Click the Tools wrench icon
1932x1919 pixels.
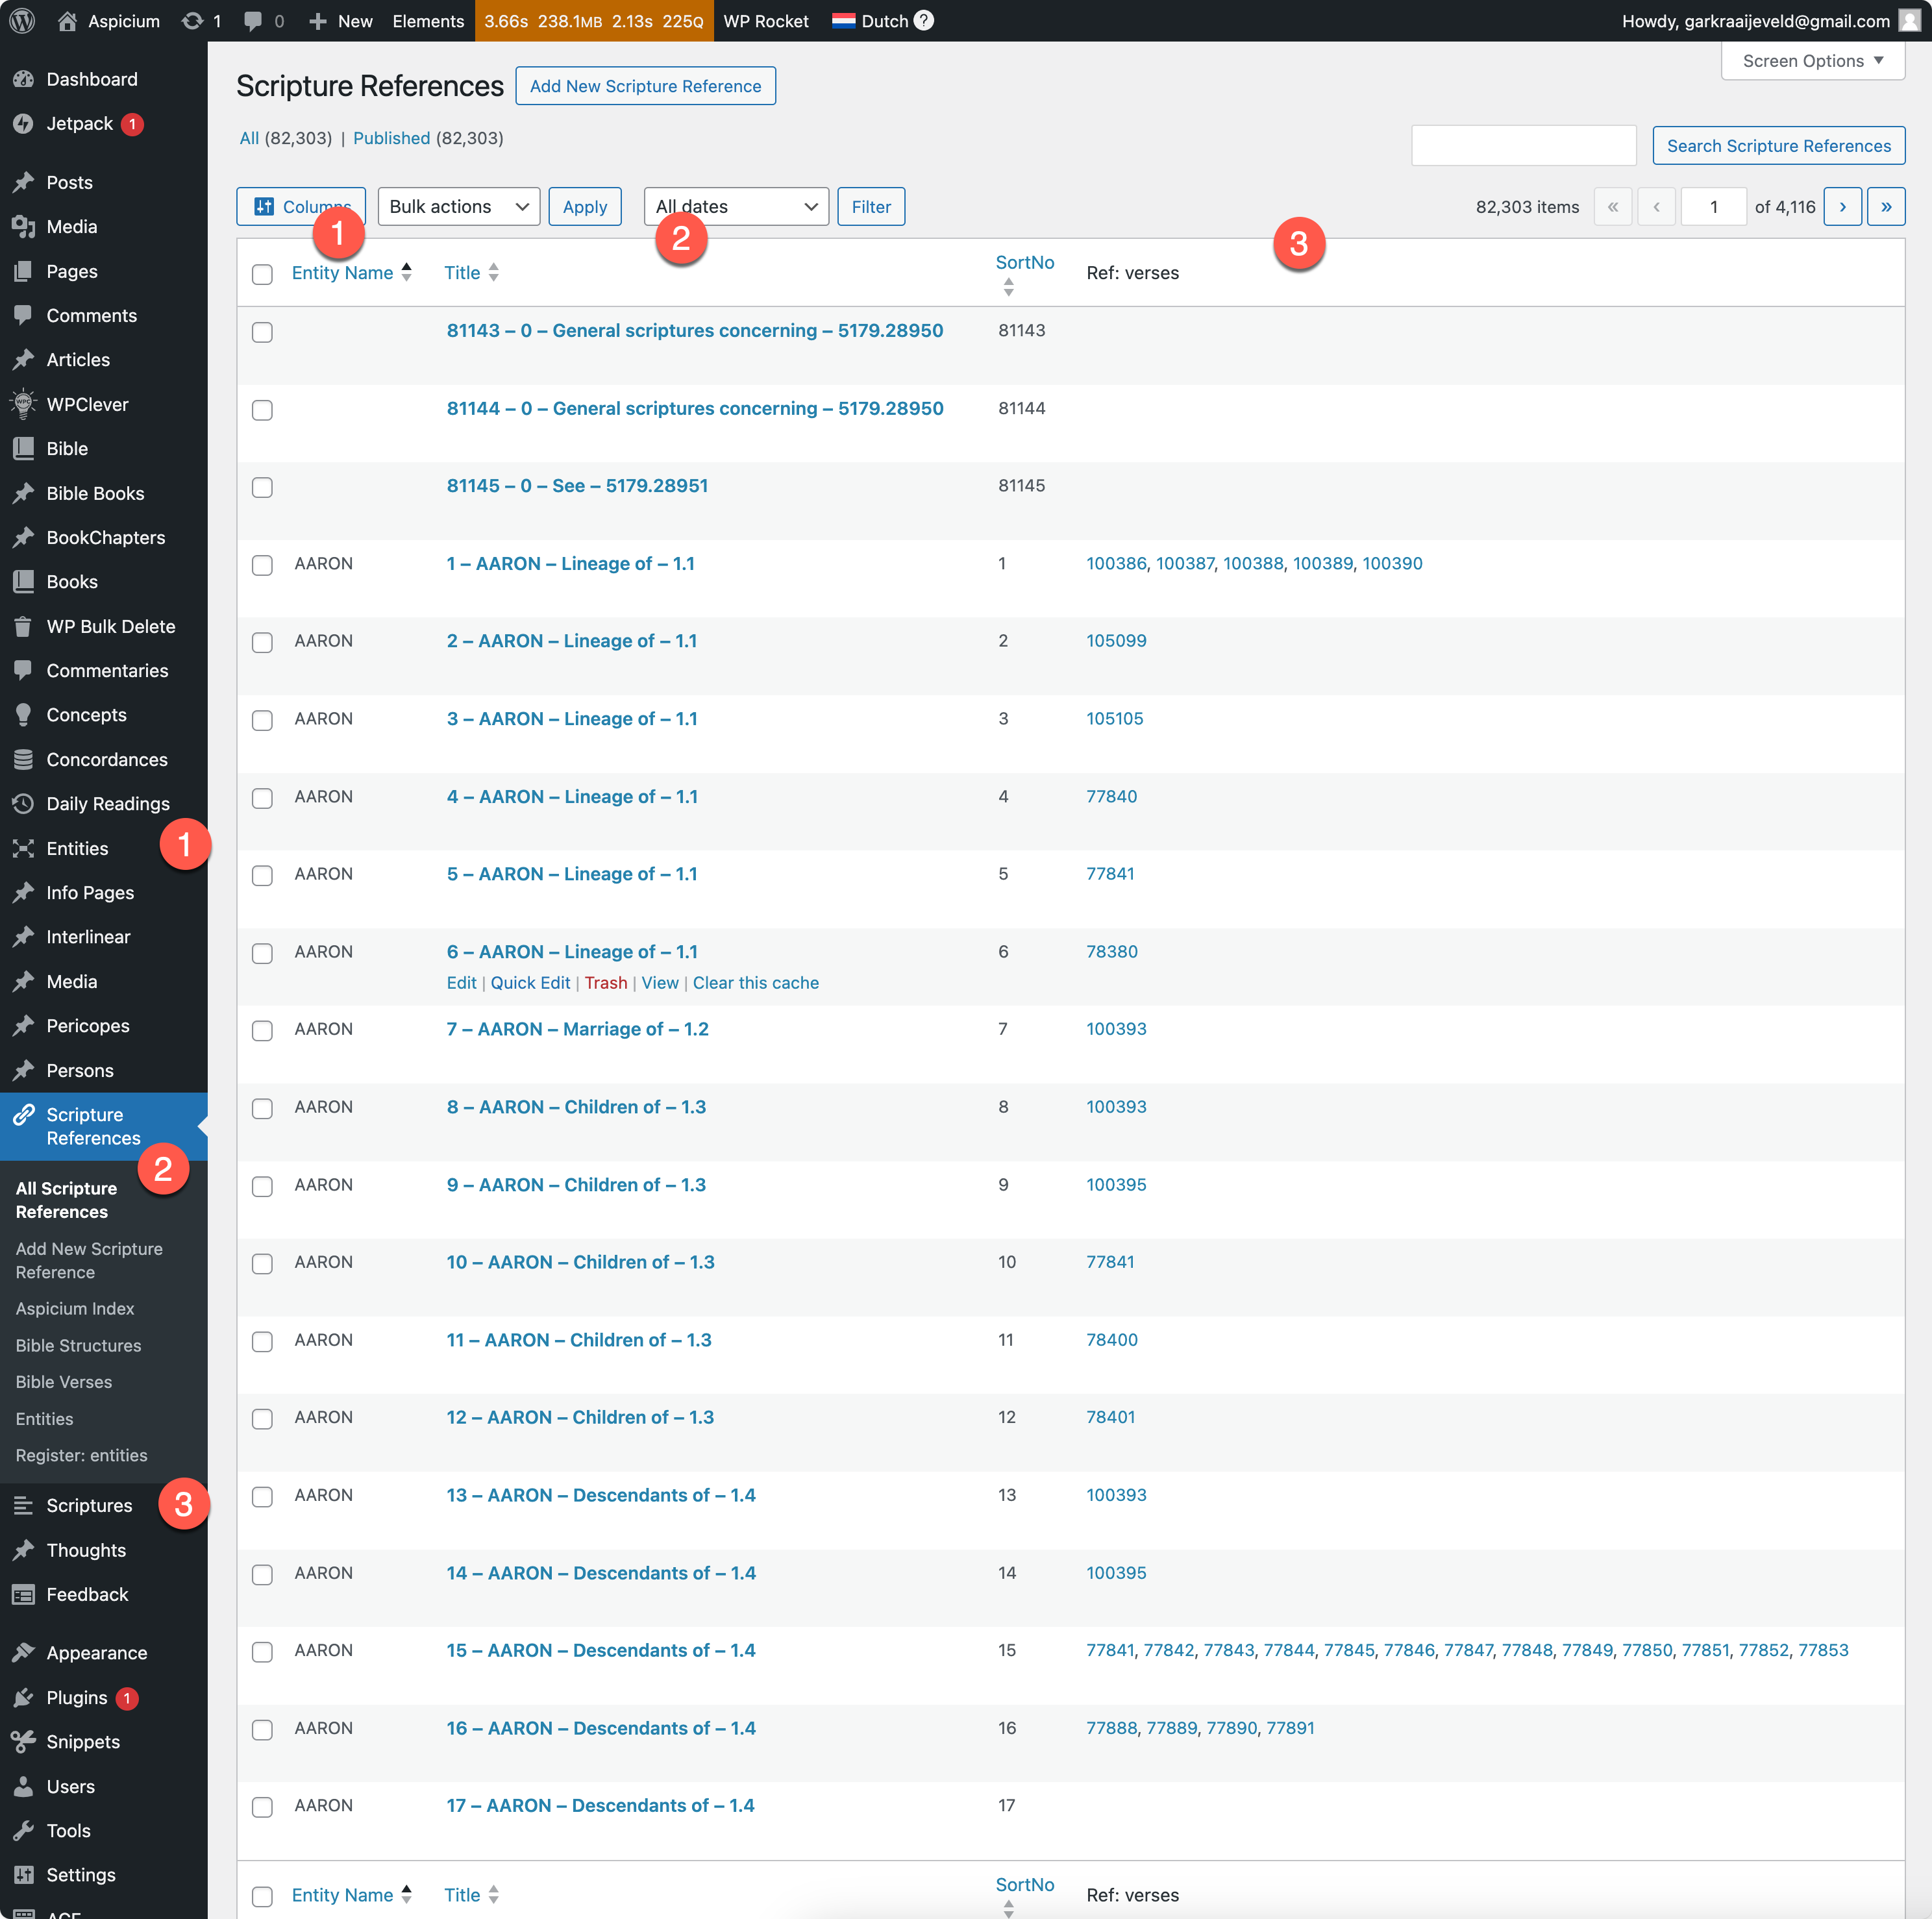point(24,1830)
